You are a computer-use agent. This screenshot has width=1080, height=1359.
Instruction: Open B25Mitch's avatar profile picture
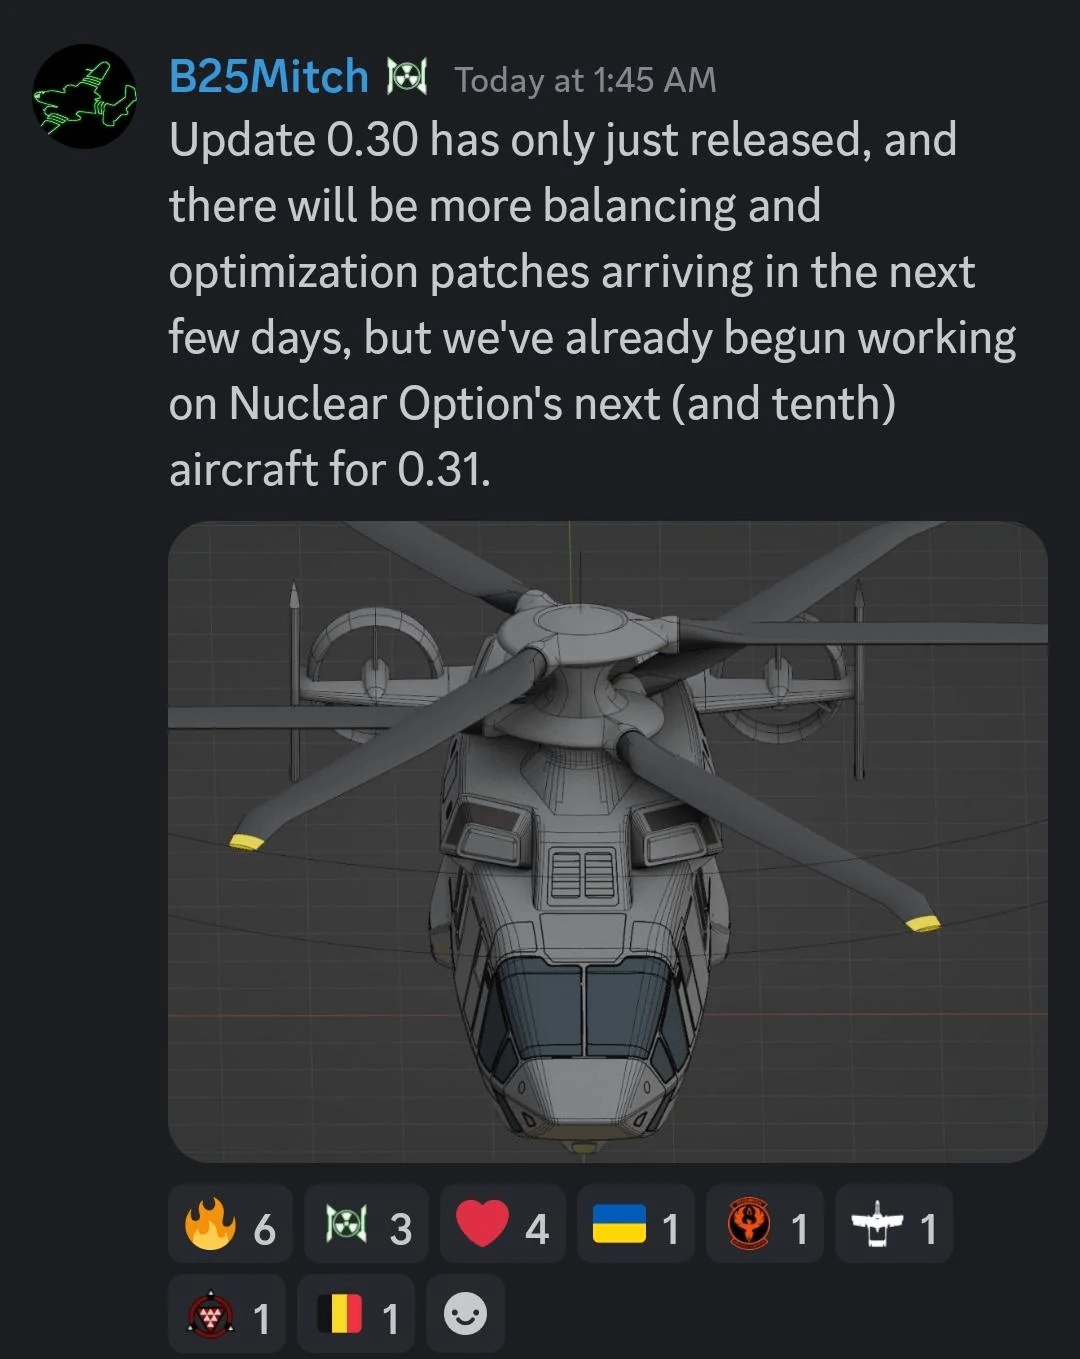tap(85, 96)
